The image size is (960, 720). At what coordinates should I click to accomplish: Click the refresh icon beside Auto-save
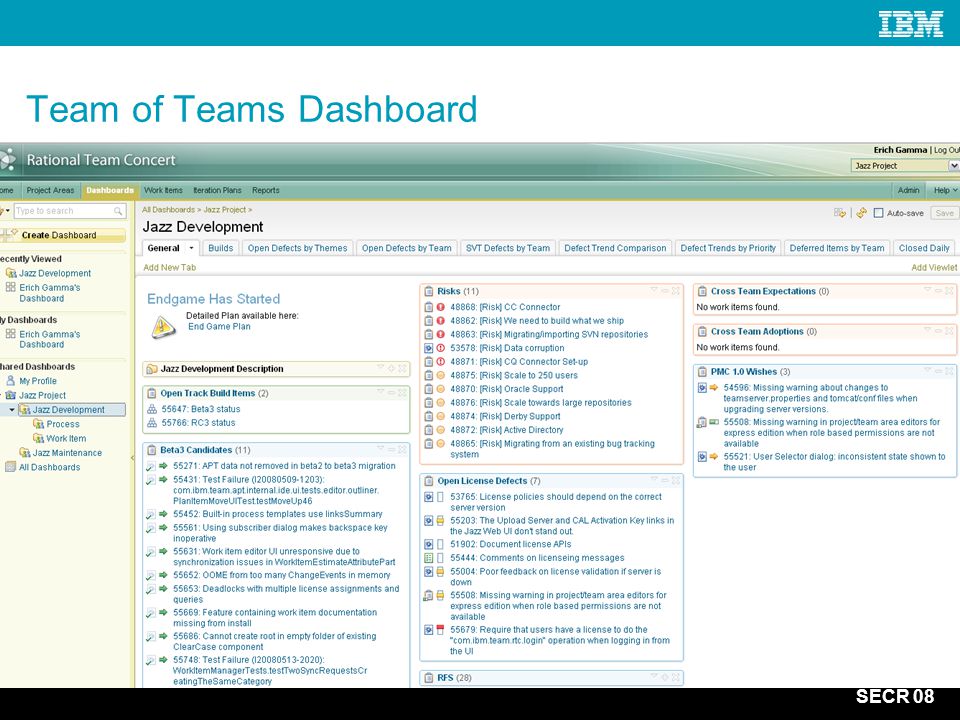point(861,213)
